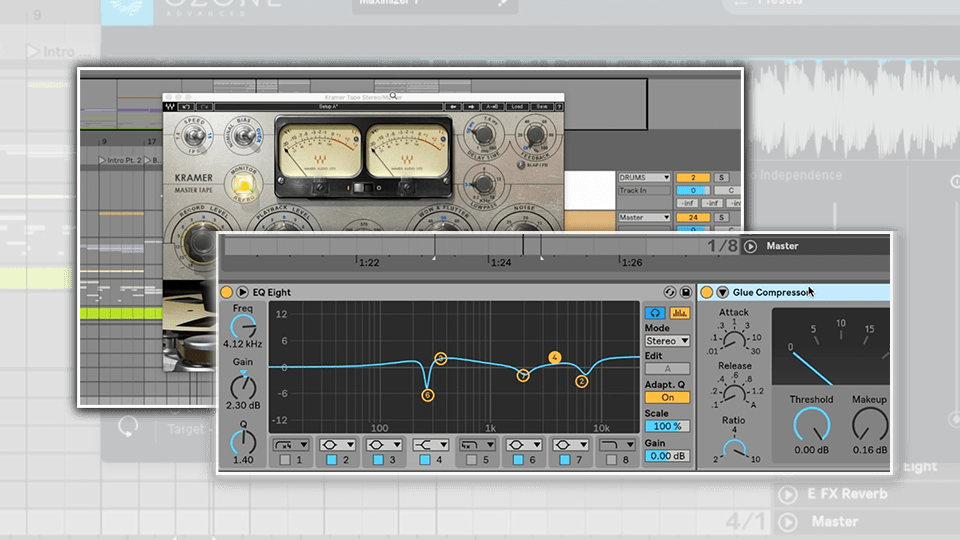Solo the DRUMS track with S button
The width and height of the screenshot is (960, 540).
(721, 178)
